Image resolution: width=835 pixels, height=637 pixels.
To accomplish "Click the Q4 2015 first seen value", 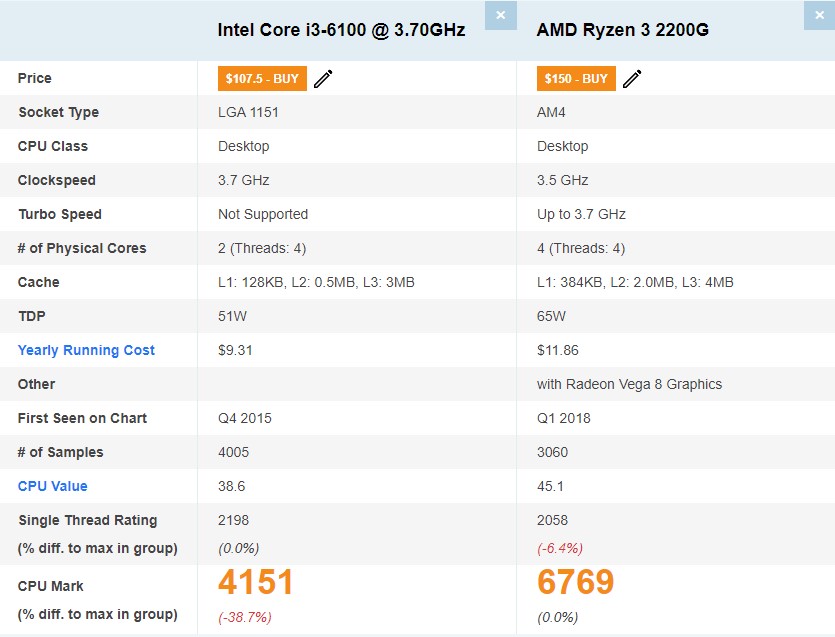I will [244, 418].
